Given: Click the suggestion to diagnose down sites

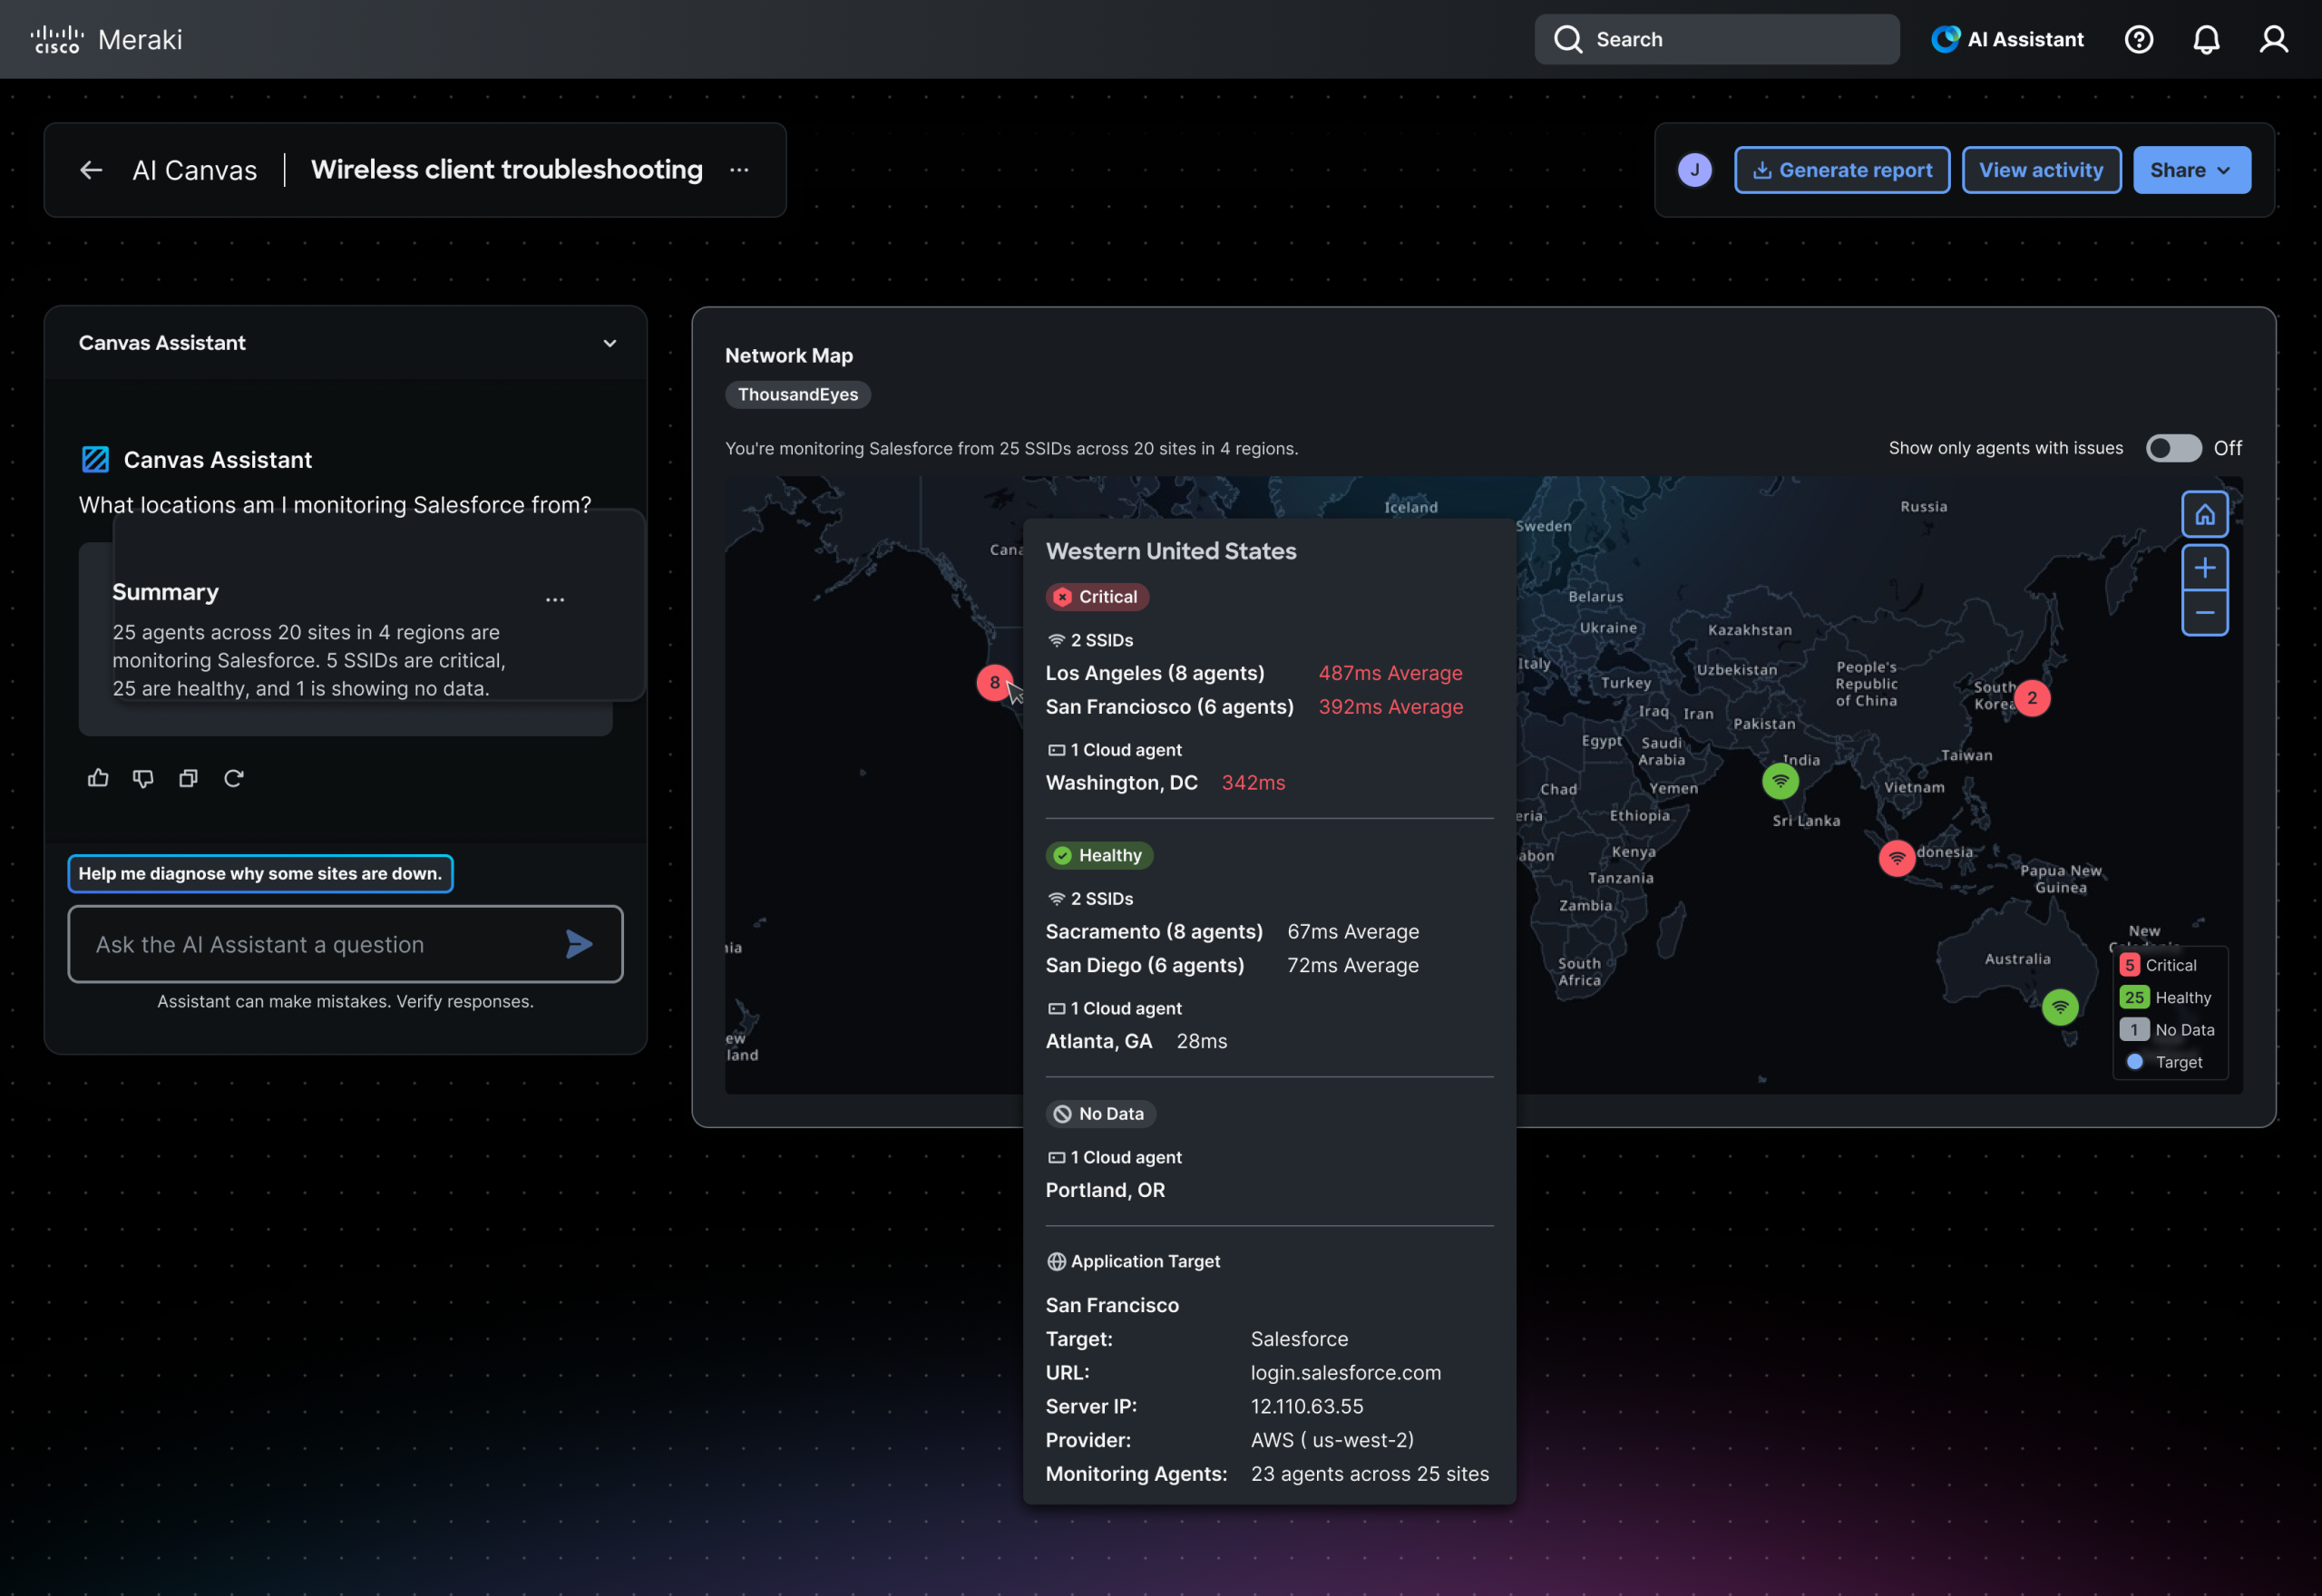Looking at the screenshot, I should (260, 873).
